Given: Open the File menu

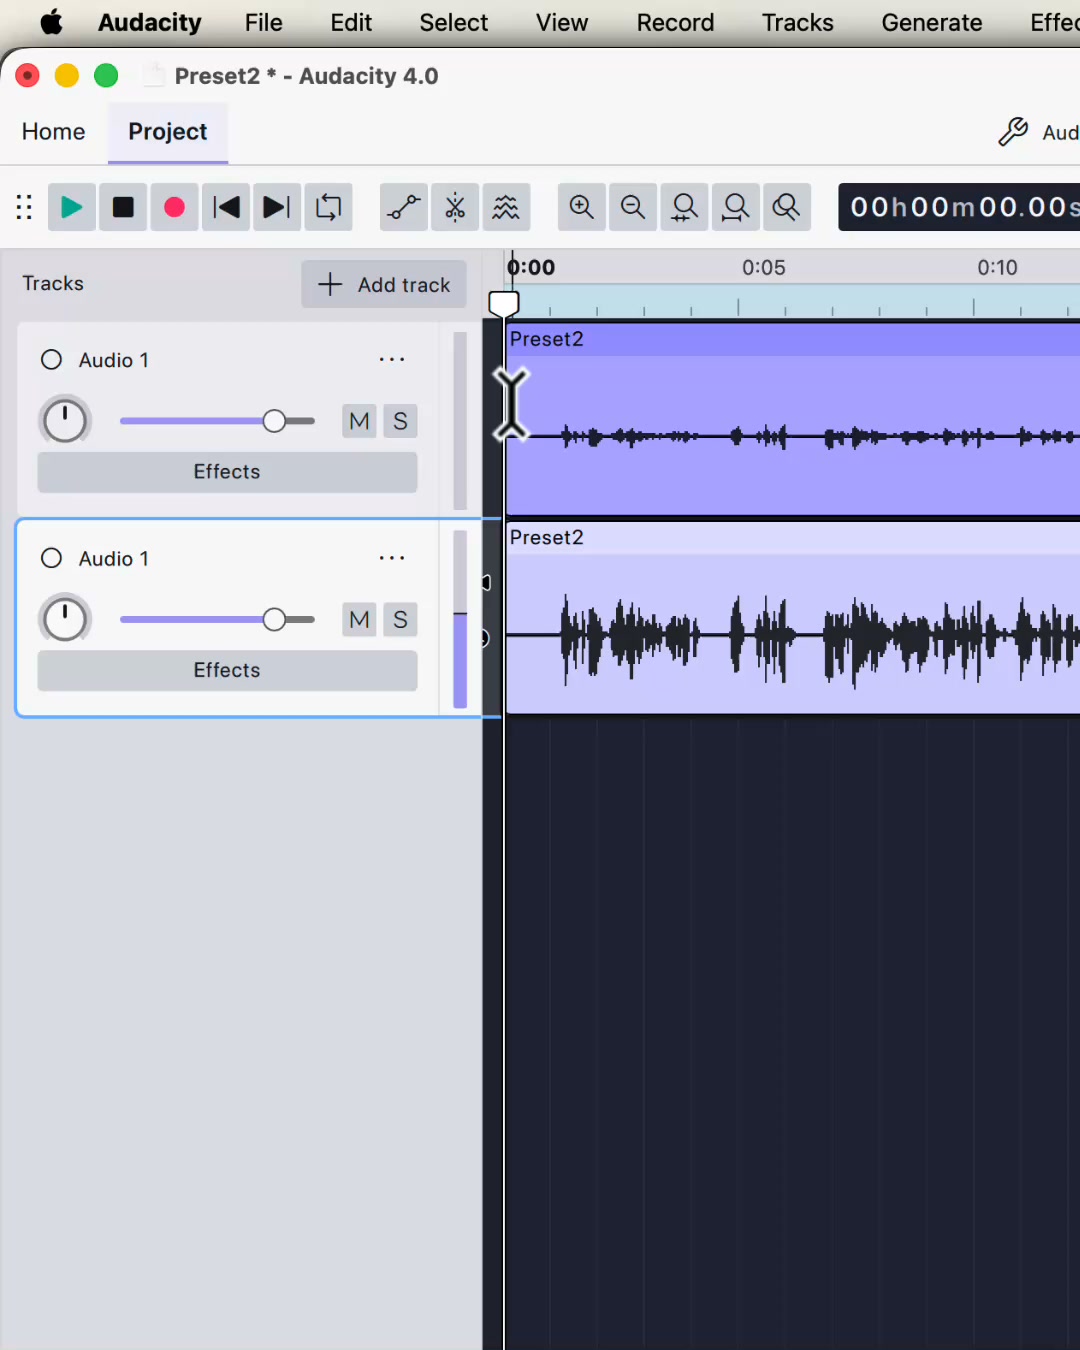Looking at the screenshot, I should click(x=264, y=22).
